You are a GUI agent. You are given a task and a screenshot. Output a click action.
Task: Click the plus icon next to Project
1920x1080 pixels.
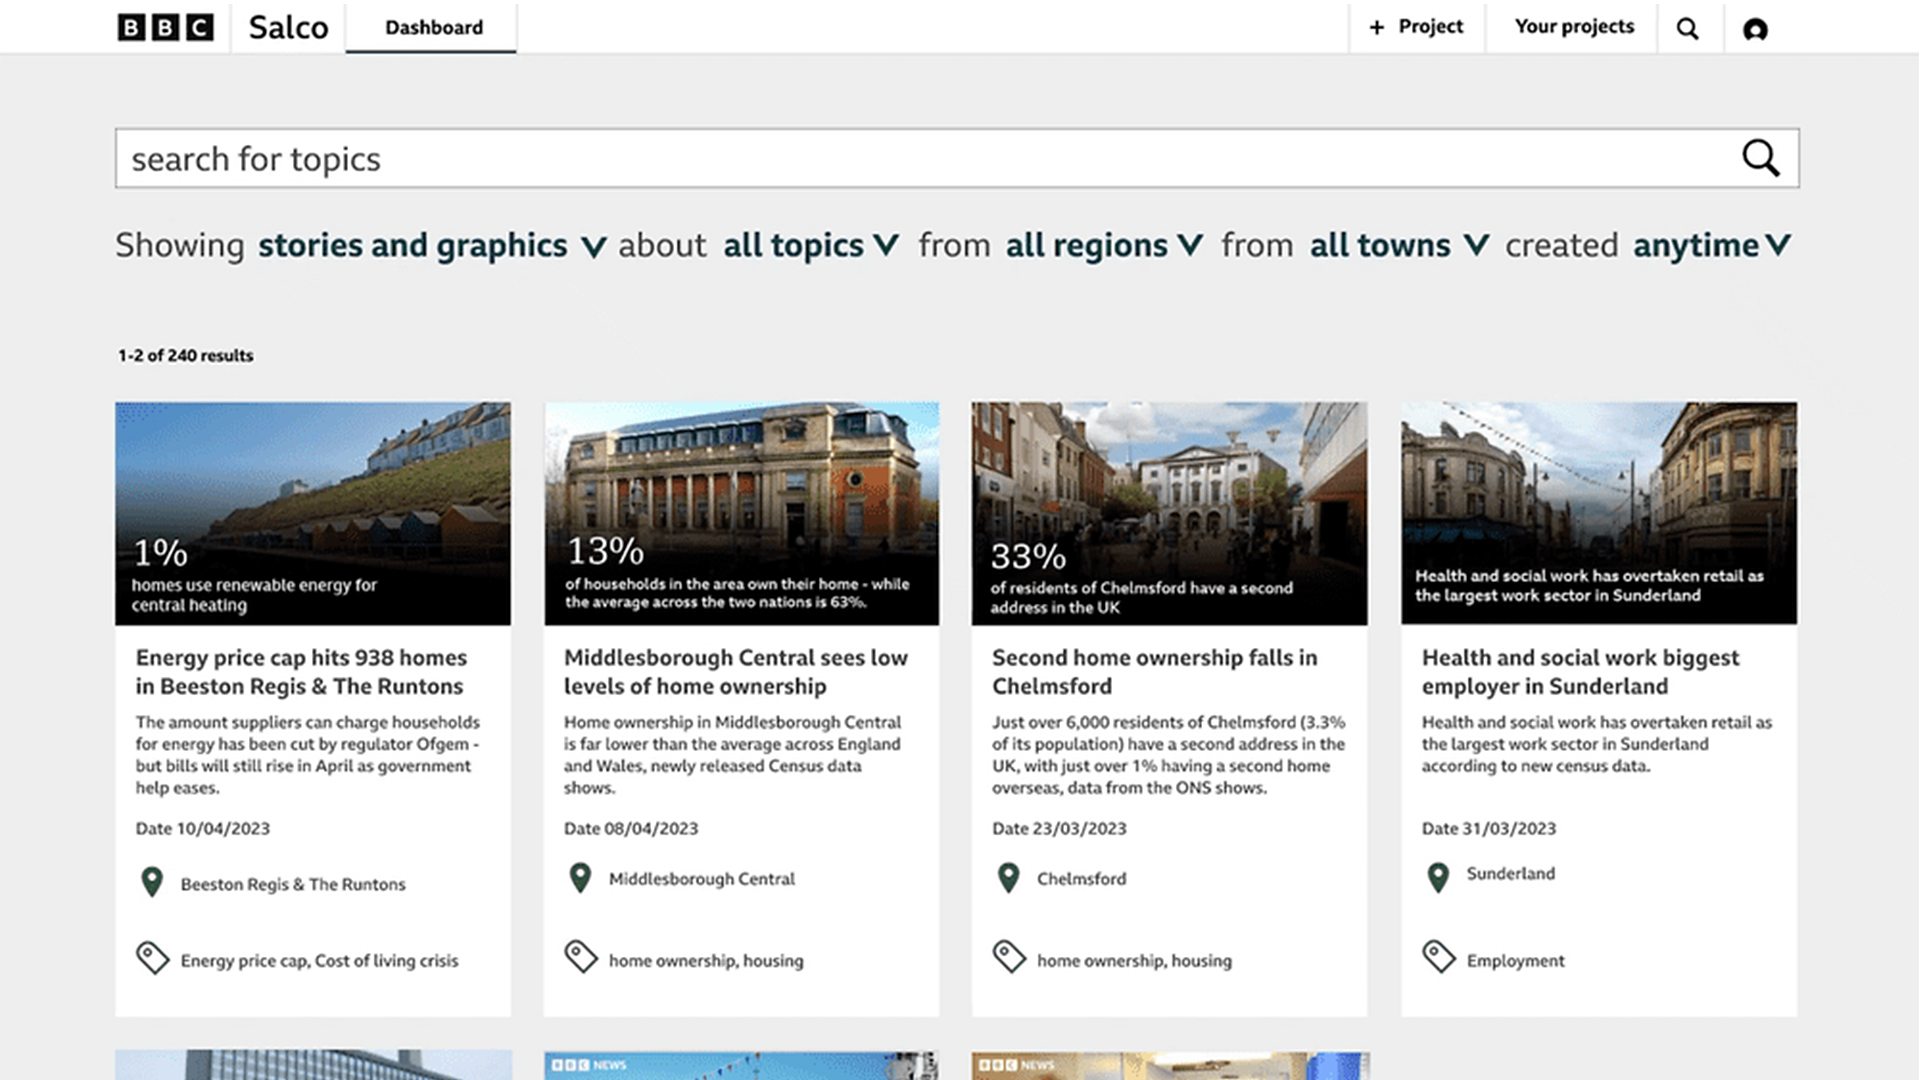point(1377,26)
